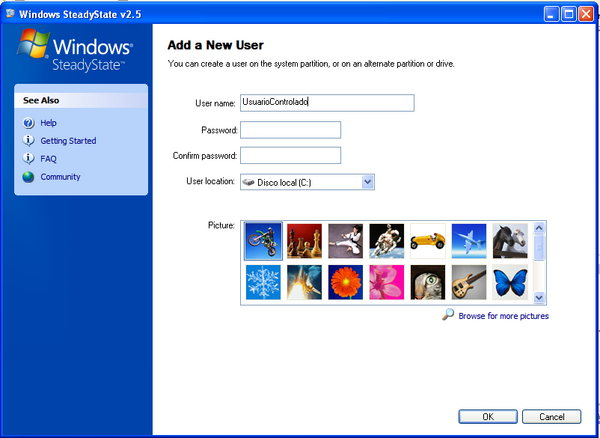Choose the yellow race car picture
This screenshot has width=600, height=438.
click(x=428, y=241)
